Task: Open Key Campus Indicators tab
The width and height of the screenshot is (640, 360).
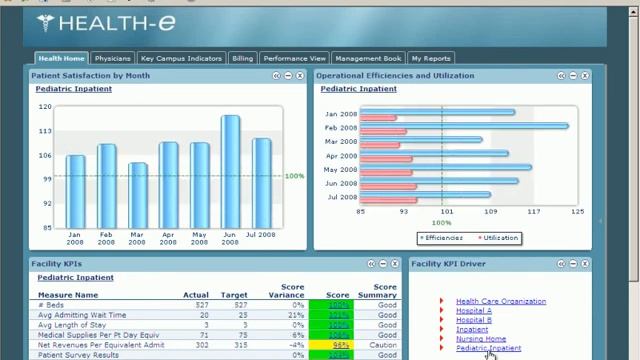Action: 181,58
